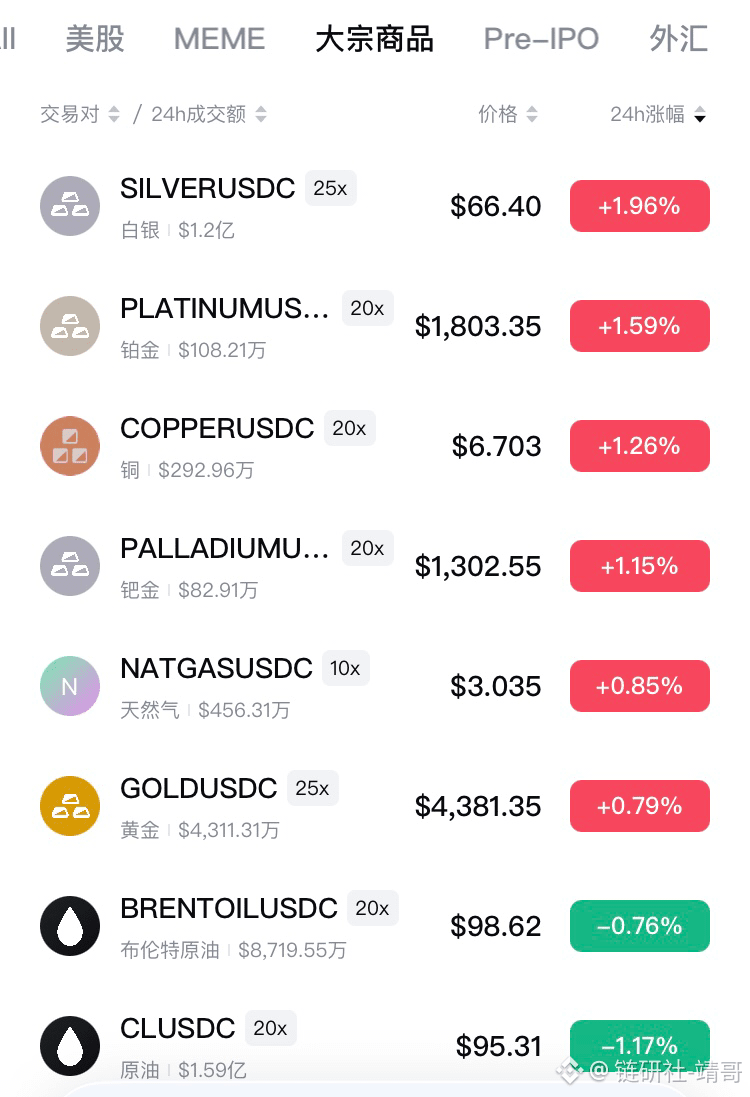Open the NATGASUSDC trading pair row
This screenshot has height=1097, width=750.
coord(375,686)
